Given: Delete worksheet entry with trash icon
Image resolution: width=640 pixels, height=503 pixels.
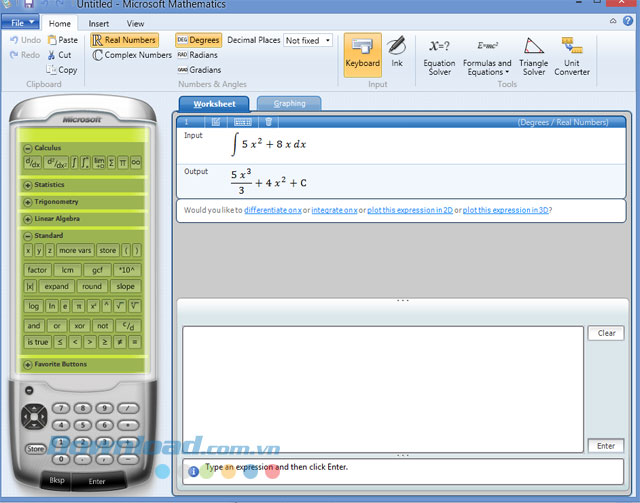Looking at the screenshot, I should [268, 122].
